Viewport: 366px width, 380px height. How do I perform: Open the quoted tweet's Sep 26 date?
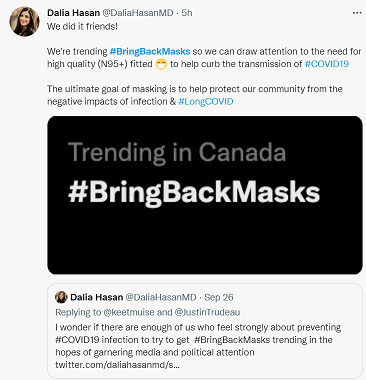pos(219,297)
